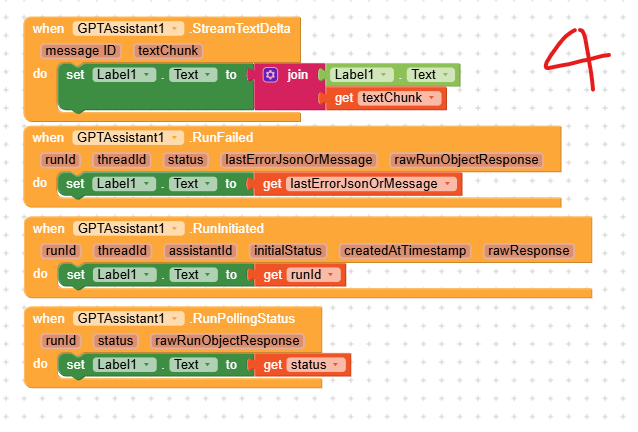Select runId parameter in RunInitiated header
Image resolution: width=638 pixels, height=432 pixels.
[x=61, y=251]
